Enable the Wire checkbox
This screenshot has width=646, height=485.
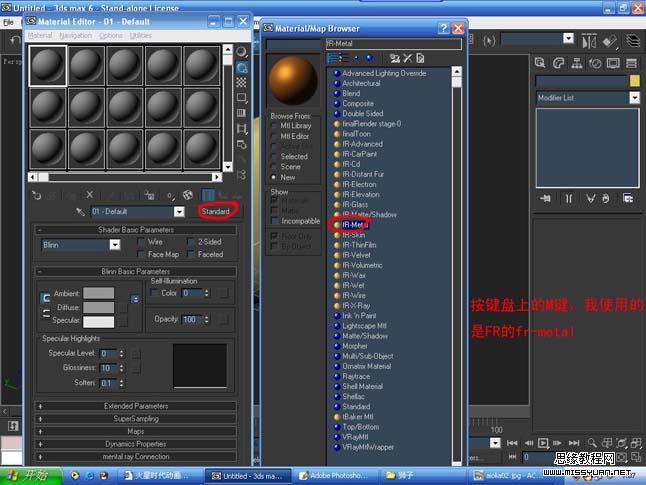point(141,242)
